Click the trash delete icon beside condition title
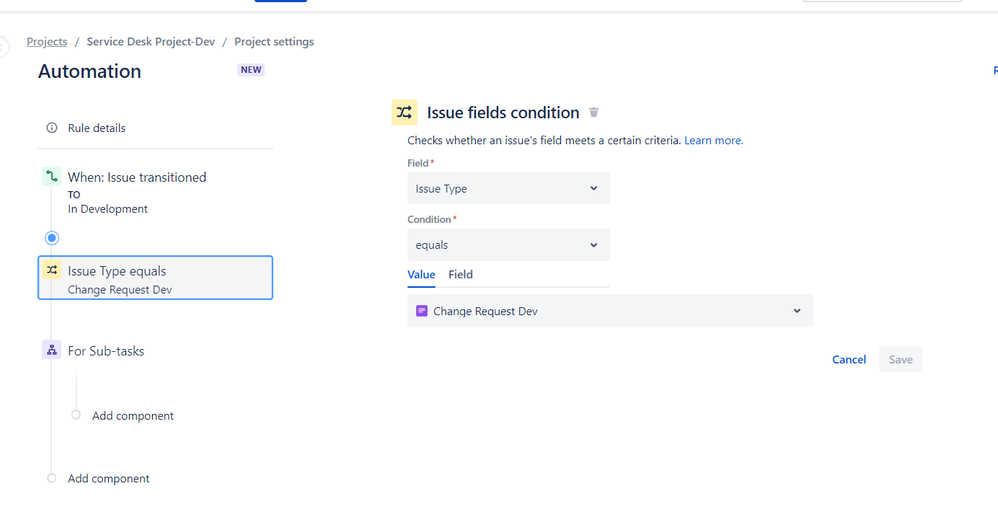This screenshot has width=998, height=525. (x=594, y=113)
